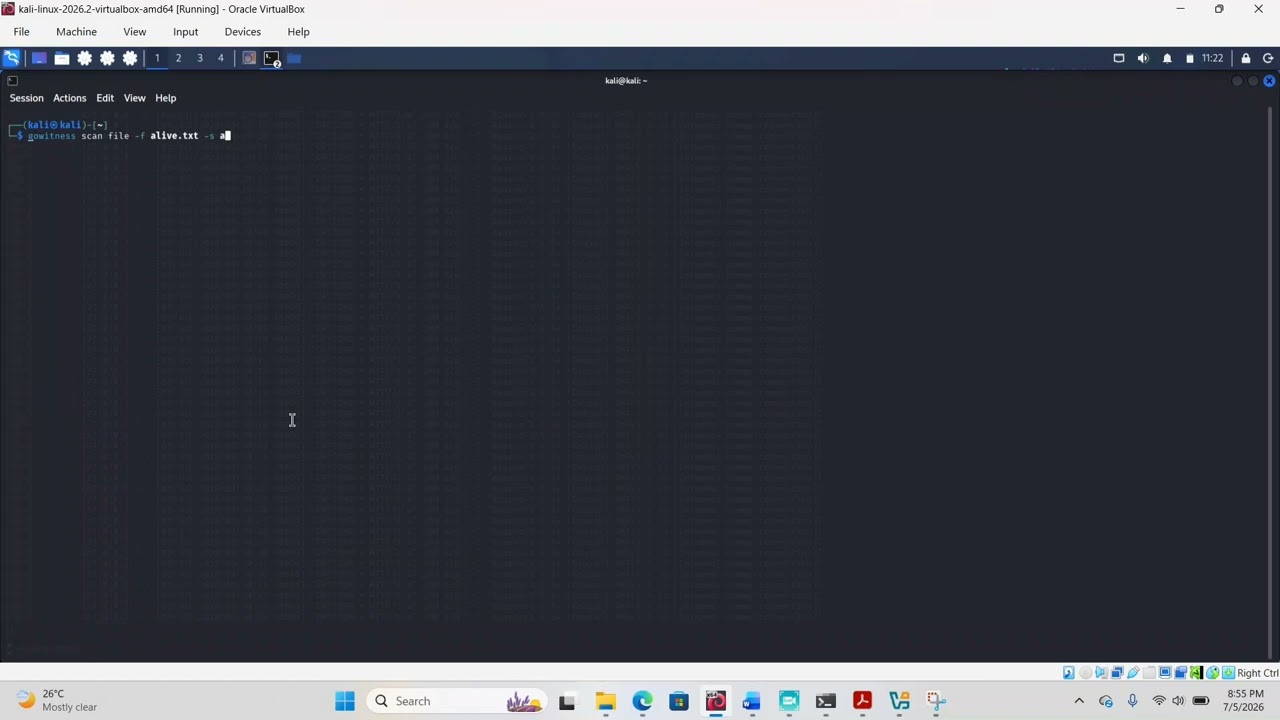This screenshot has width=1280, height=720.
Task: Switch to workspace 2
Action: click(x=178, y=58)
